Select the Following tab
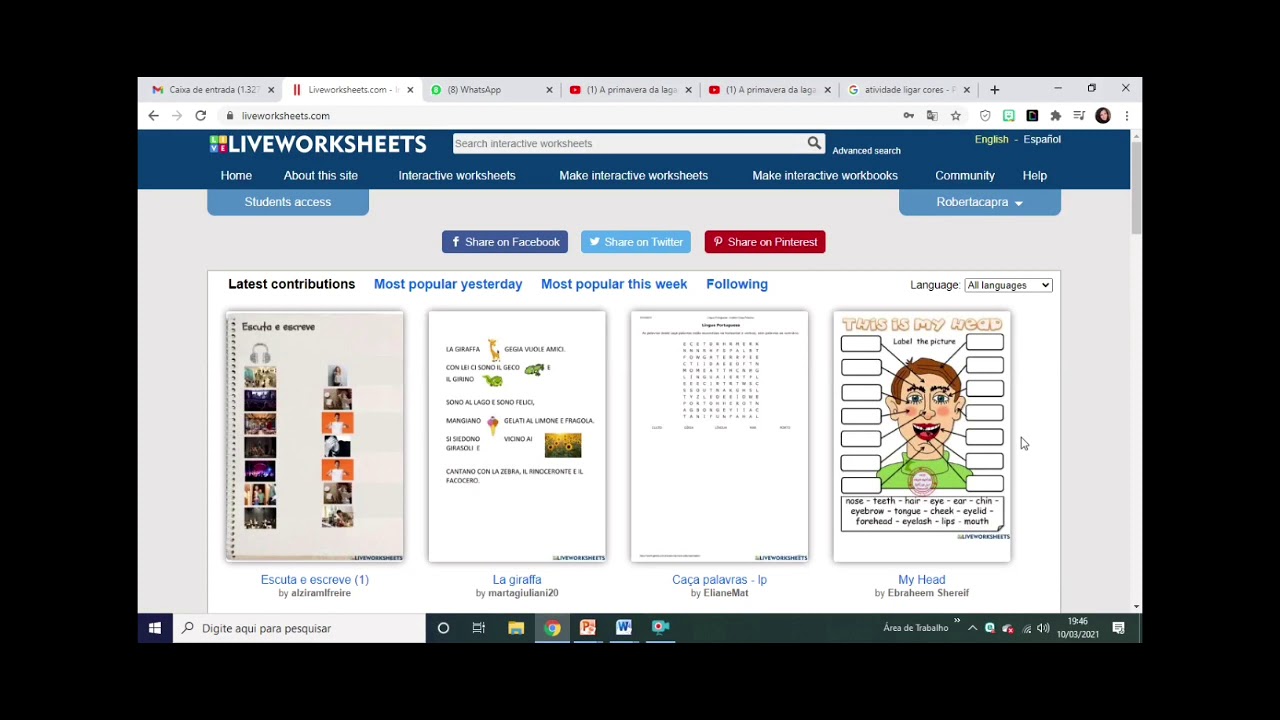The image size is (1280, 720). point(737,284)
